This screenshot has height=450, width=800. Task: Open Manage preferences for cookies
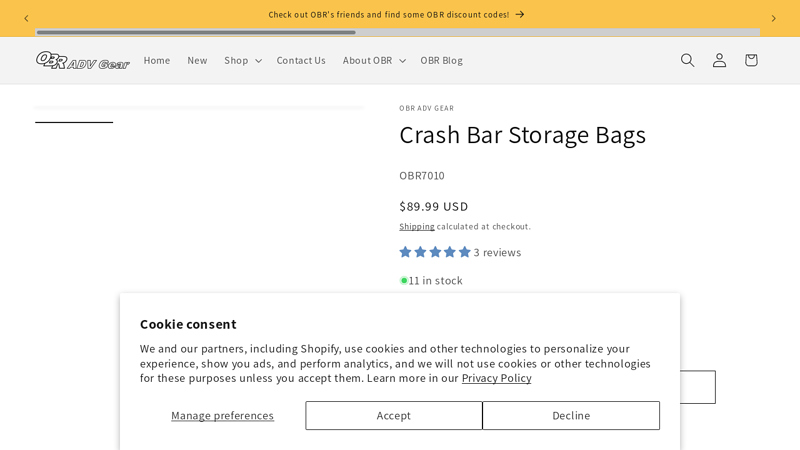coord(222,415)
